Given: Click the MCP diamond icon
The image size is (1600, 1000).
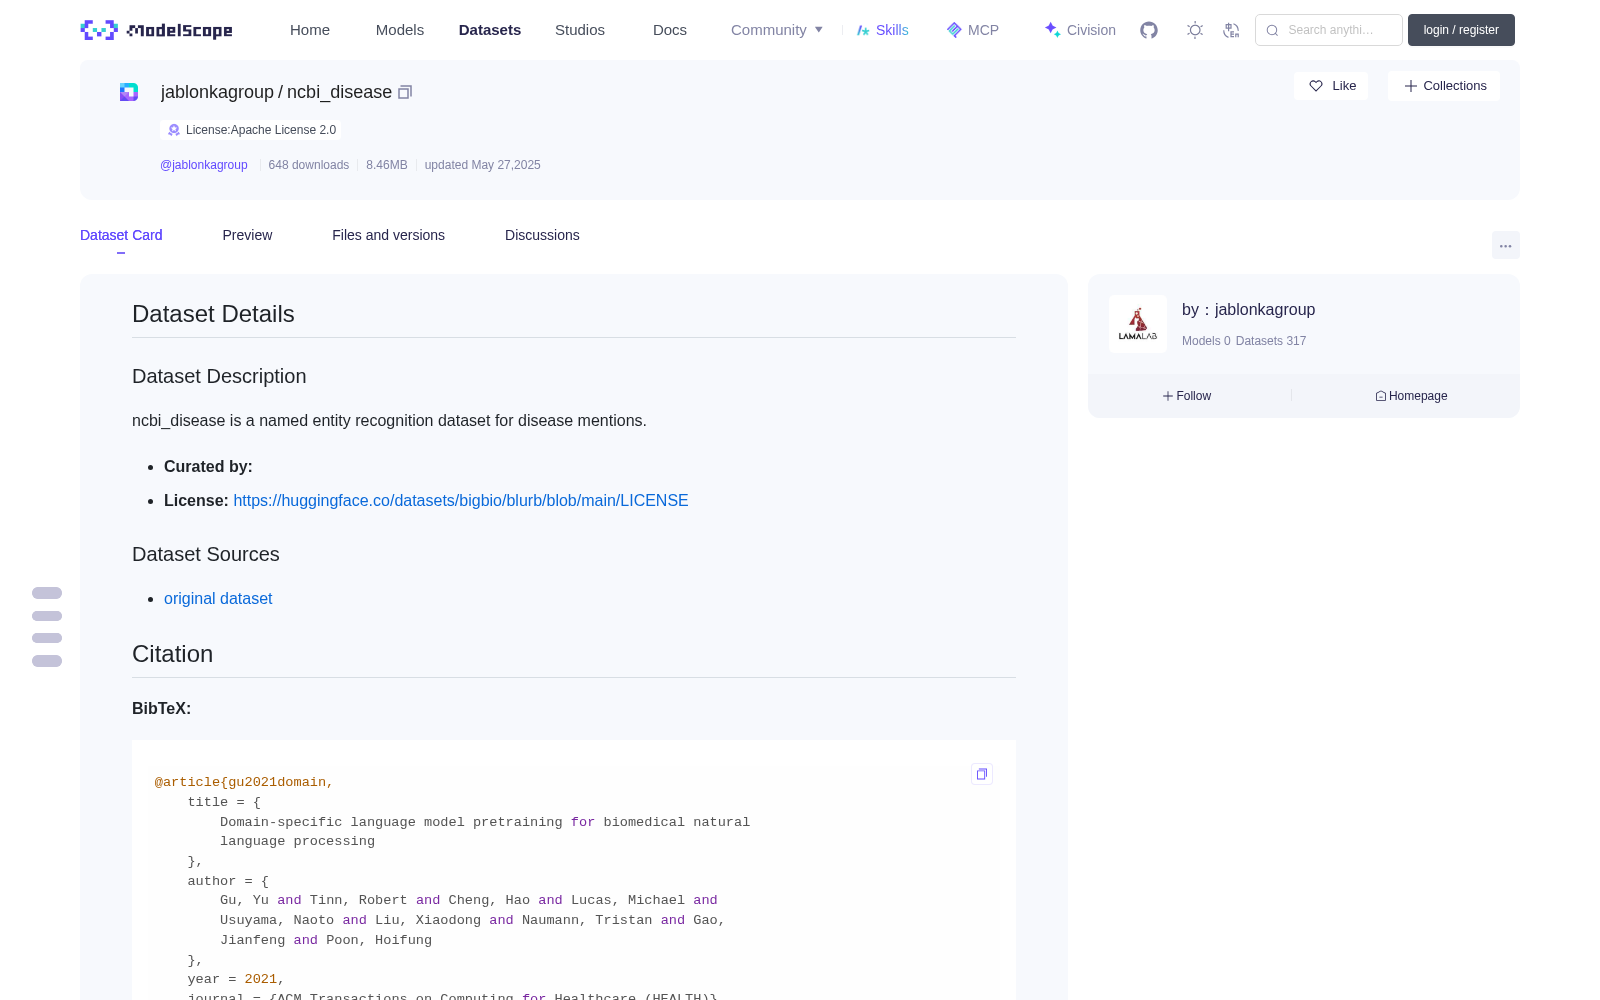Looking at the screenshot, I should click(954, 30).
